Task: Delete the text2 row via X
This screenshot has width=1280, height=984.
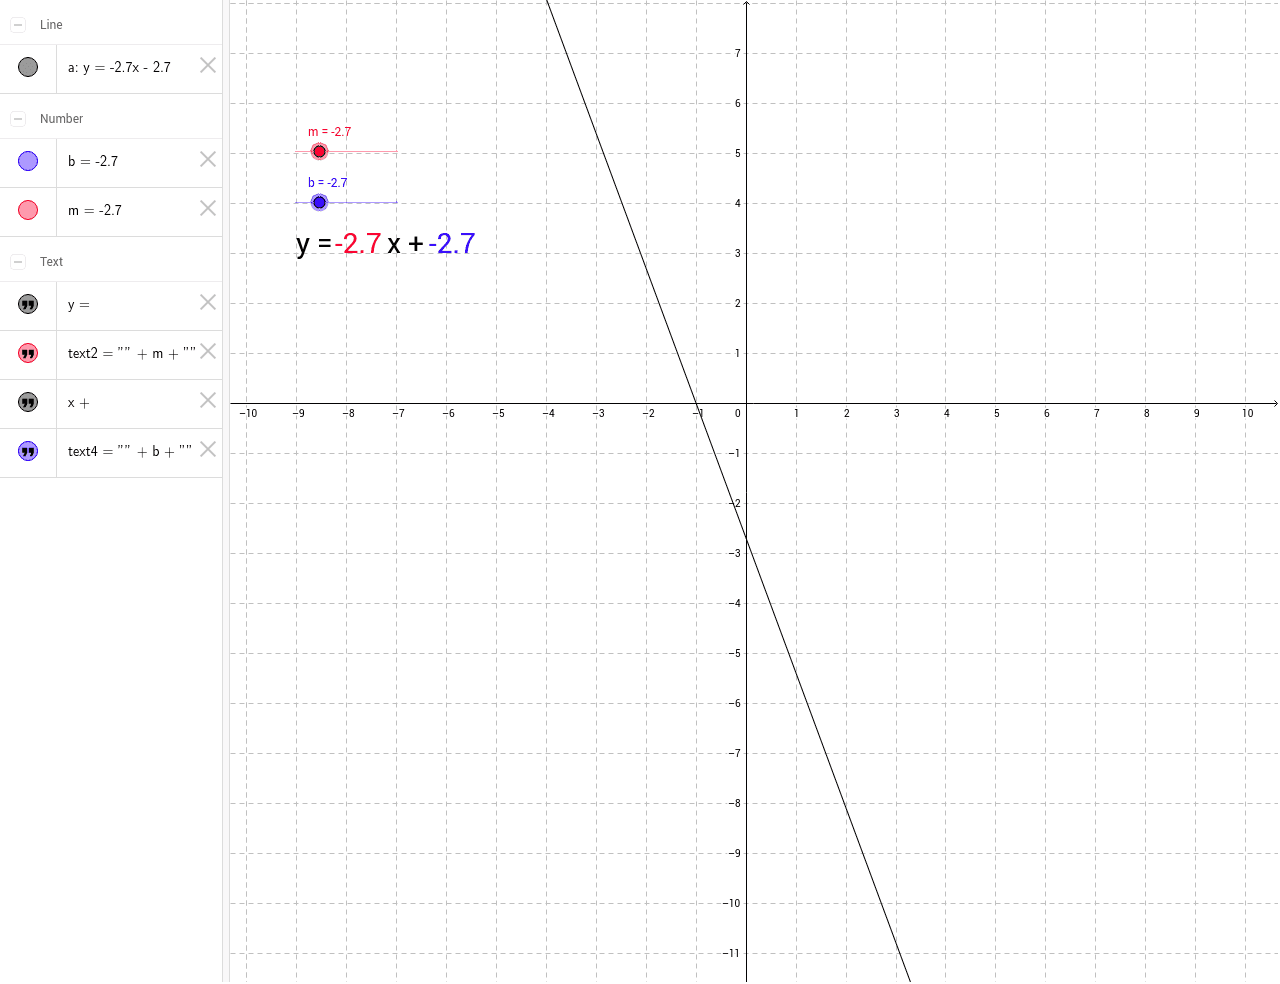Action: [208, 351]
